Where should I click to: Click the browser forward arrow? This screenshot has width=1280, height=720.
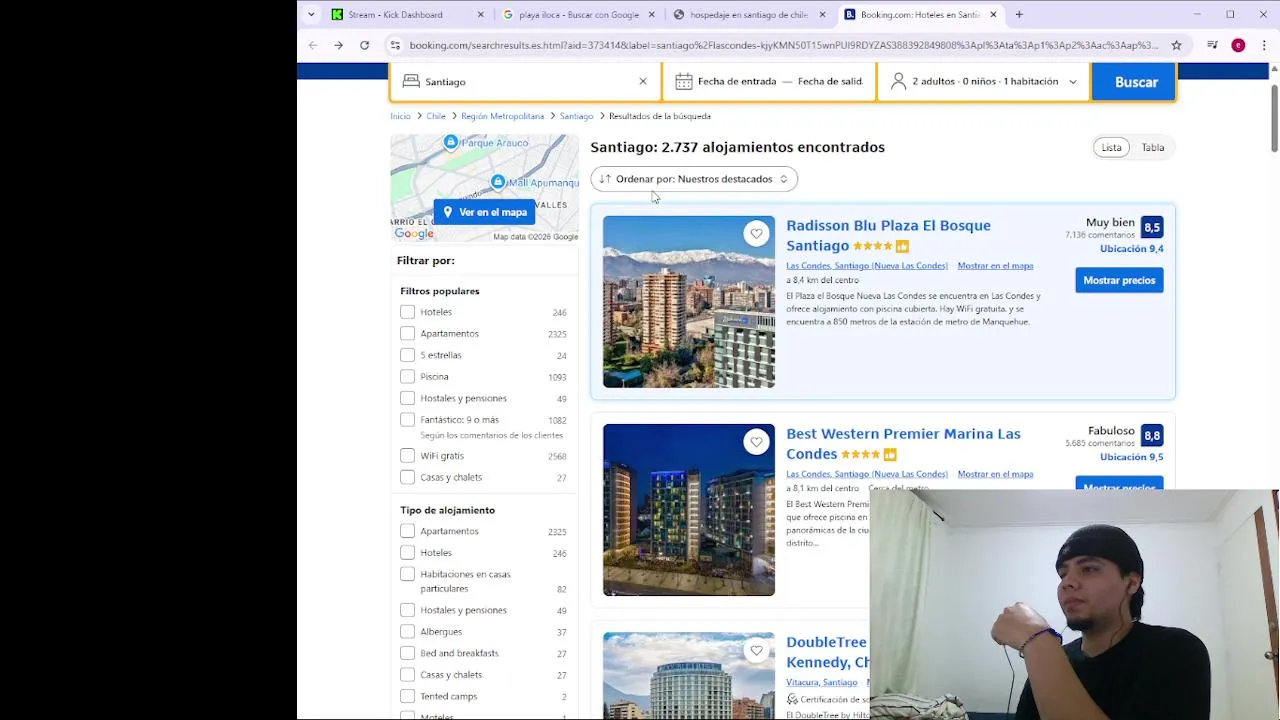[339, 45]
